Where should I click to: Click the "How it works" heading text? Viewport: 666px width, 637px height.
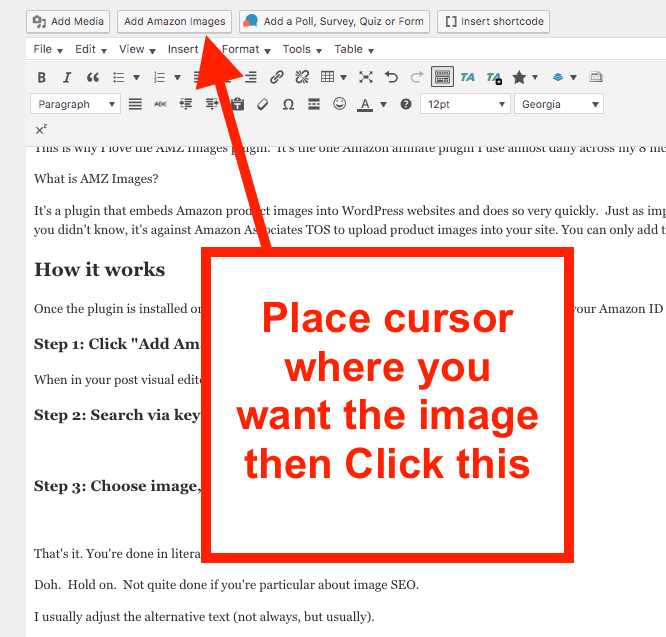[99, 269]
